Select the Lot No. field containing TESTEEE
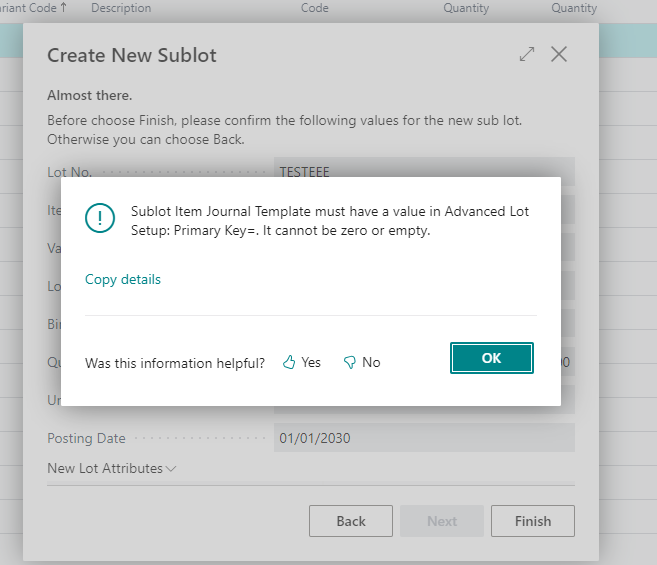Viewport: 657px width, 565px height. click(423, 171)
